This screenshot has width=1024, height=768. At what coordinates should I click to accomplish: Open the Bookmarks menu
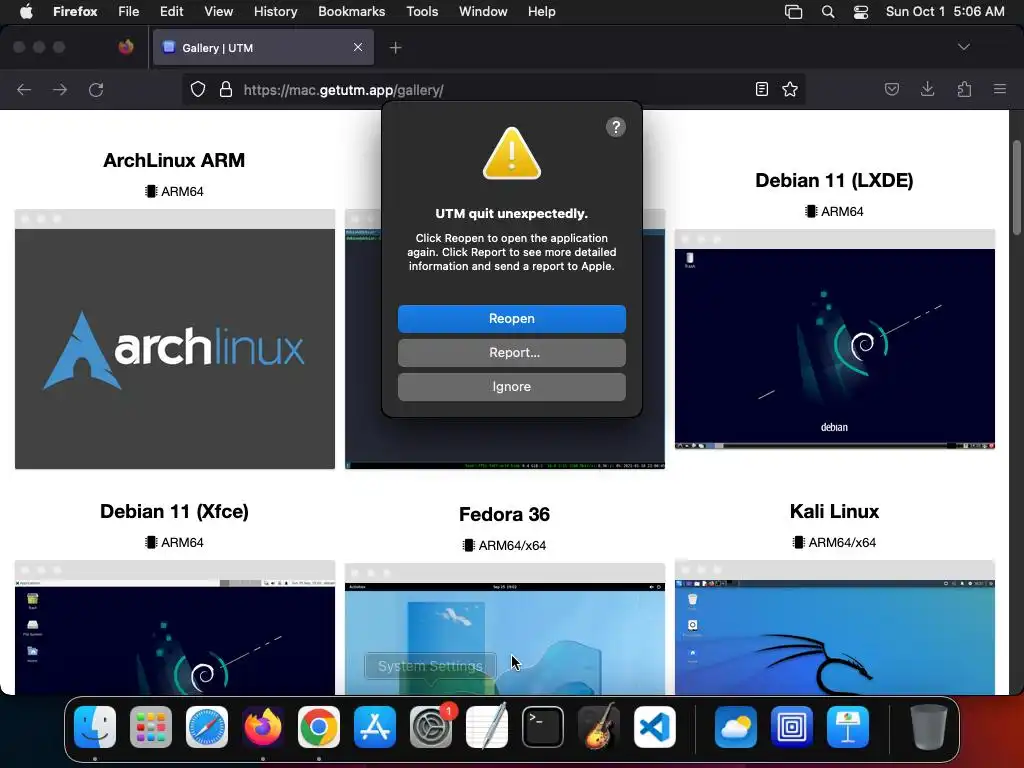351,12
